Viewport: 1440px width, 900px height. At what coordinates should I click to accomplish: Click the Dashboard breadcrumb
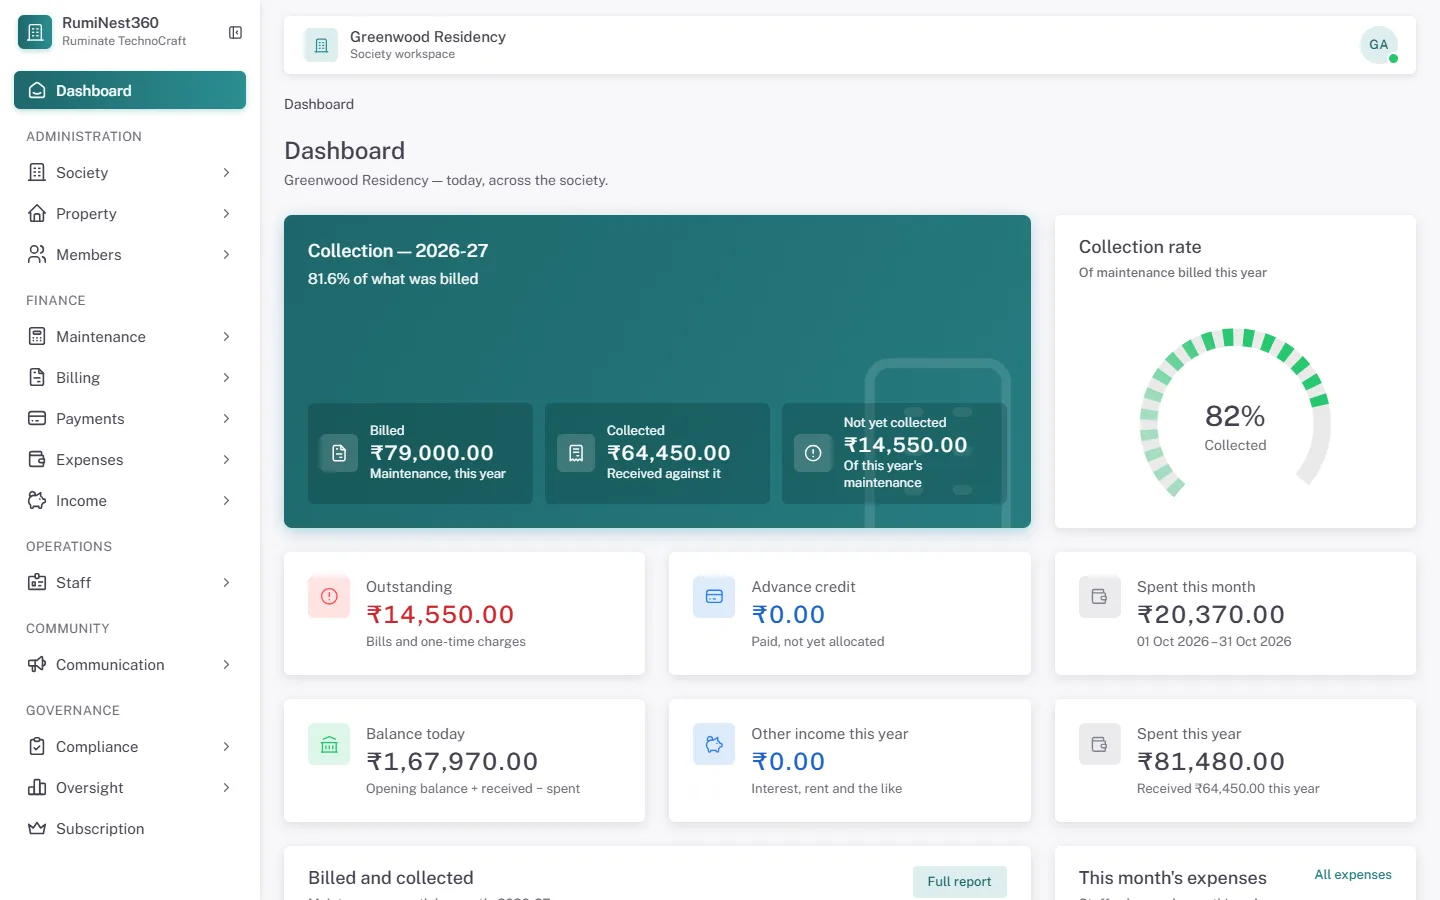(x=319, y=104)
